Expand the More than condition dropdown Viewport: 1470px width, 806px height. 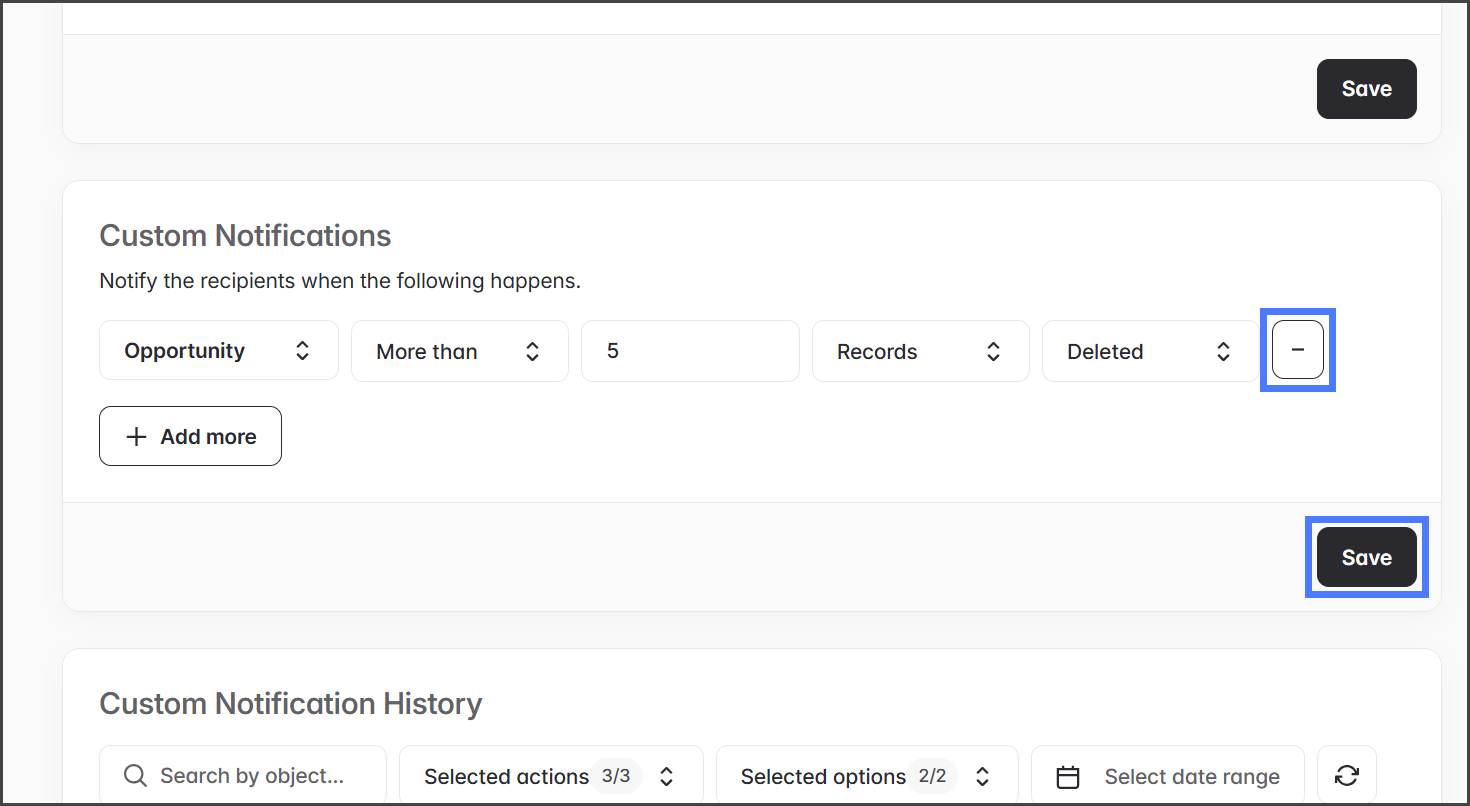pos(459,351)
